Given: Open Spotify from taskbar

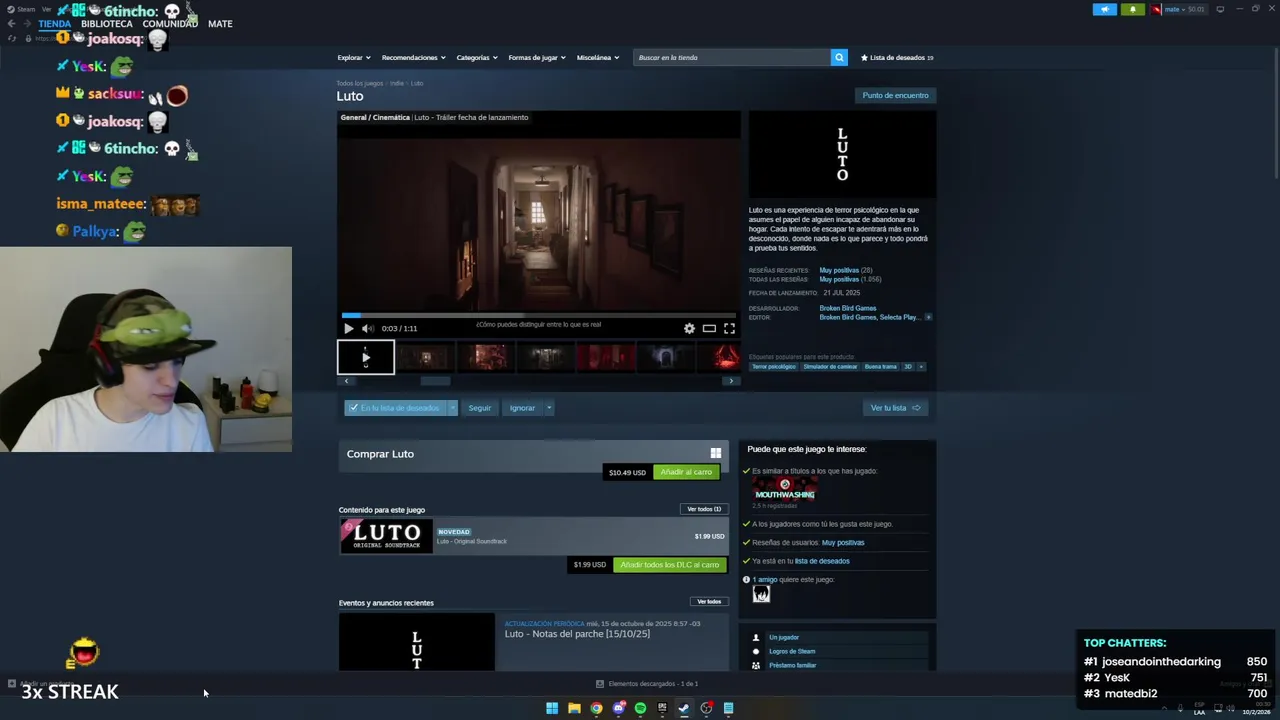Looking at the screenshot, I should pyautogui.click(x=640, y=708).
